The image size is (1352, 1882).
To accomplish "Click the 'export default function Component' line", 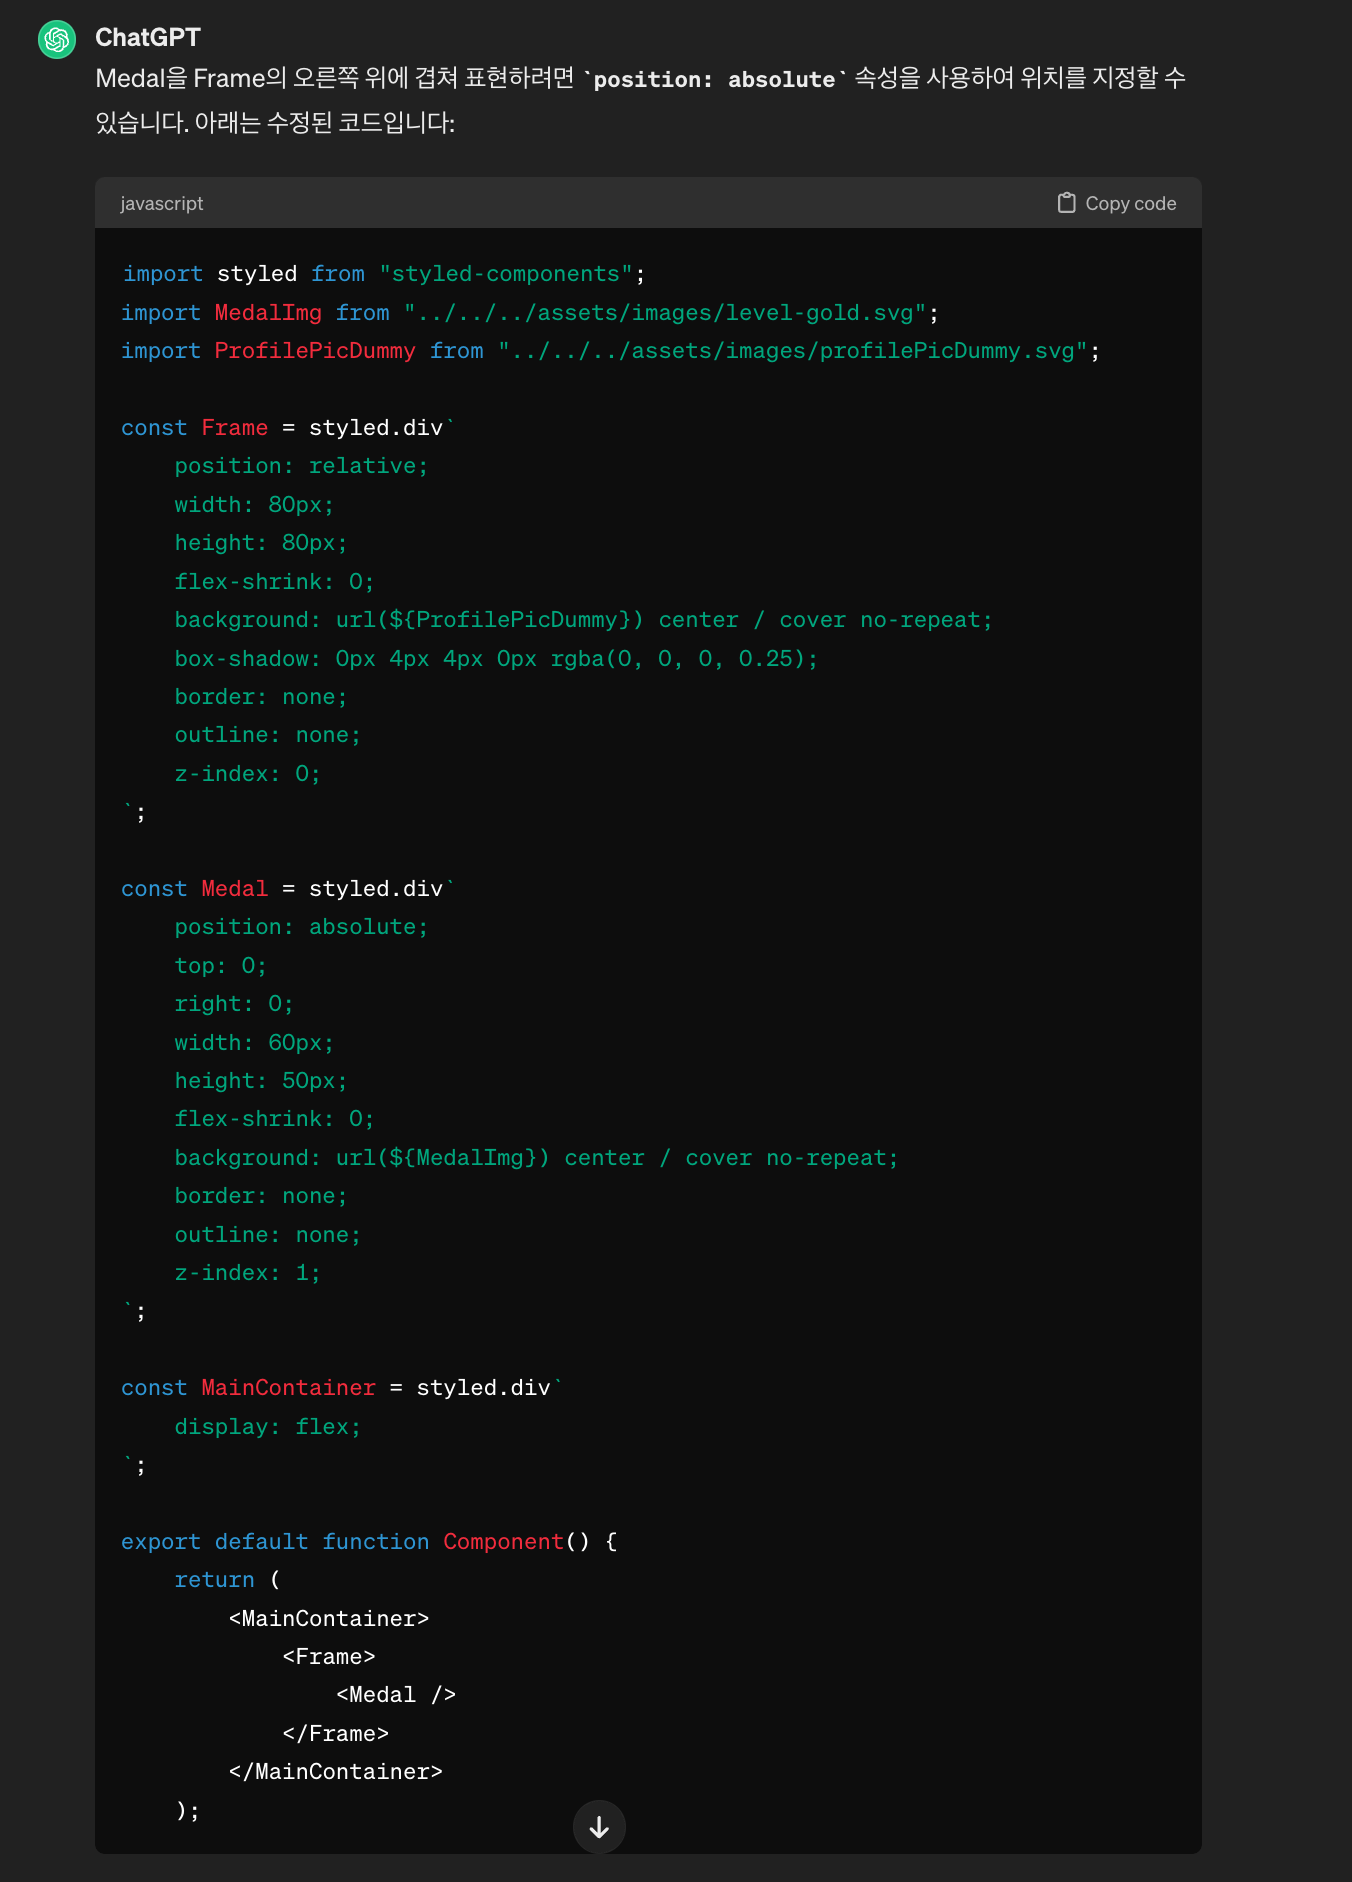I will coord(370,1542).
